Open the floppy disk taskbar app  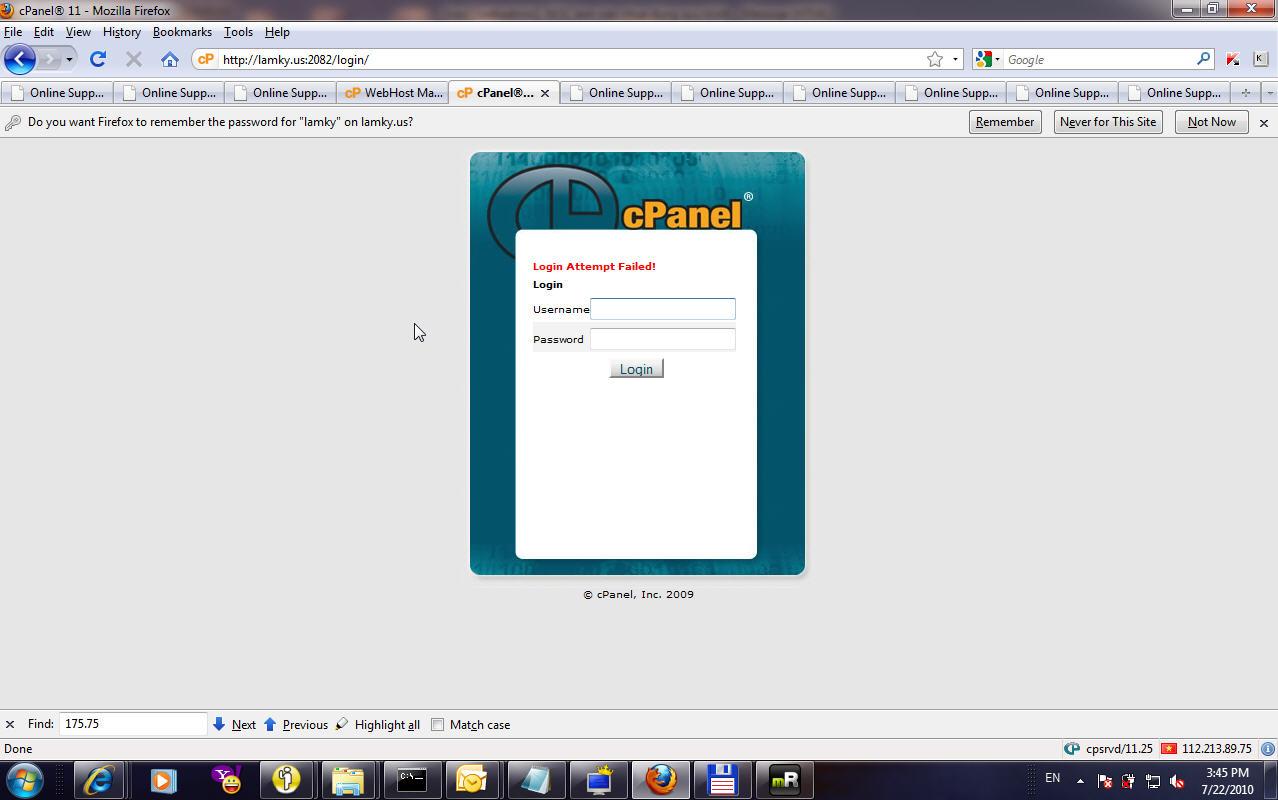pyautogui.click(x=722, y=780)
